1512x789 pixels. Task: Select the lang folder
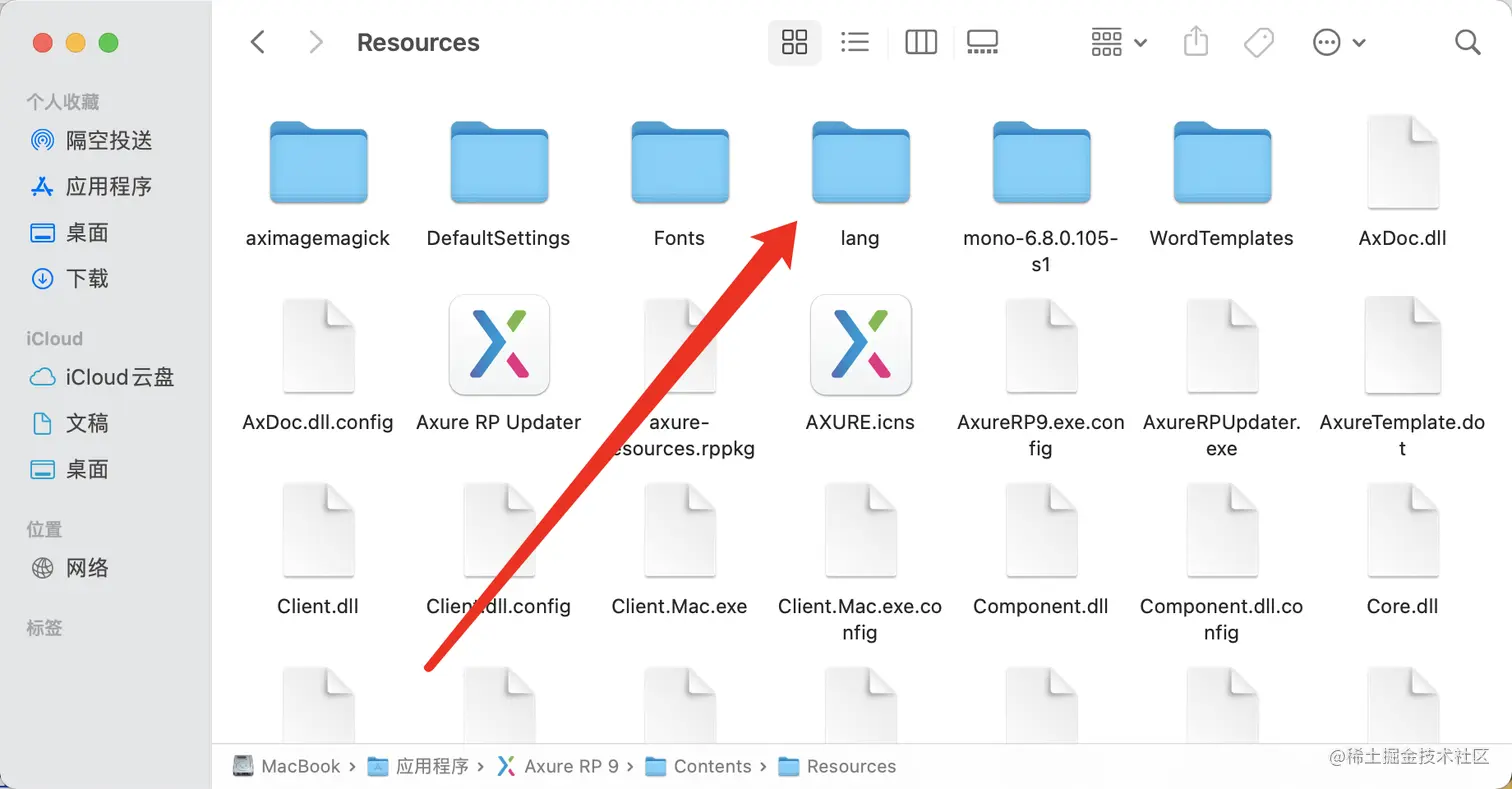tap(860, 163)
